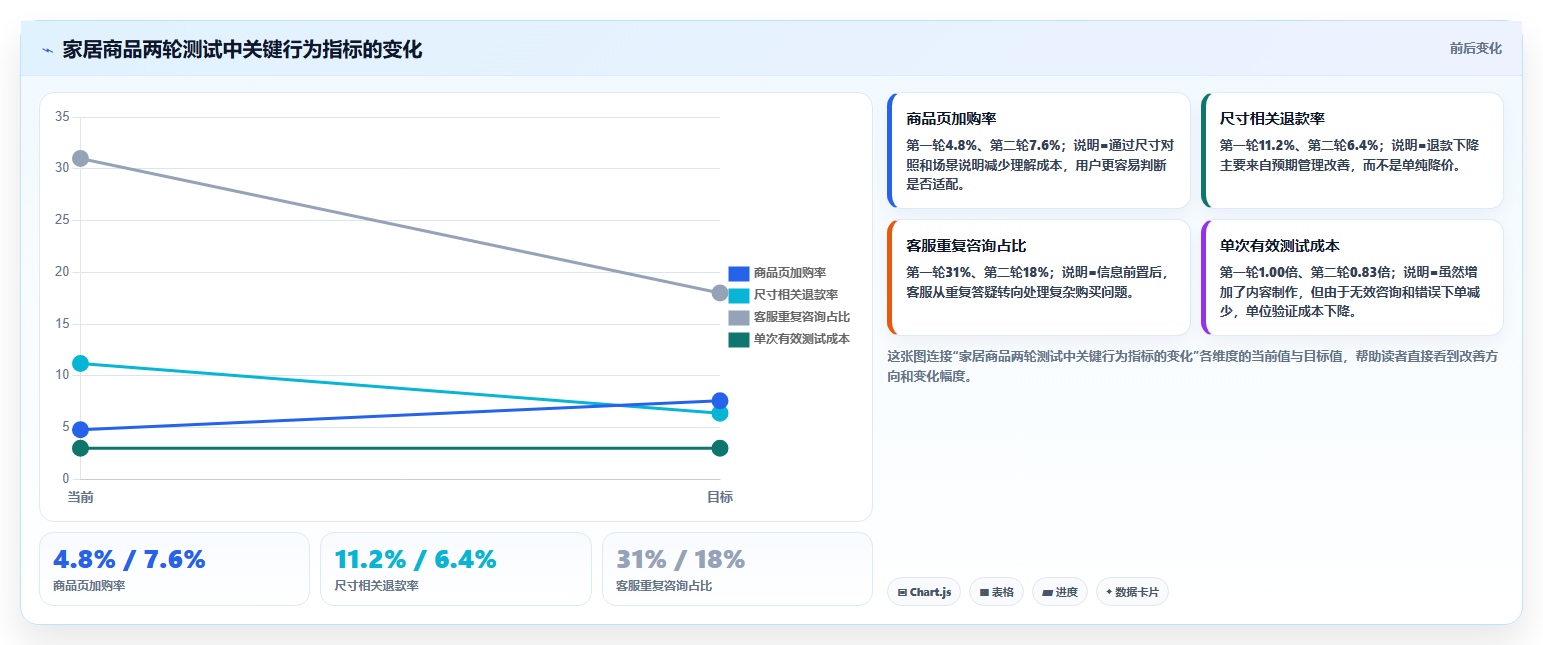Viewport: 1543px width, 645px height.
Task: Open the 商品页加购率 info card heading
Action: pyautogui.click(x=951, y=118)
